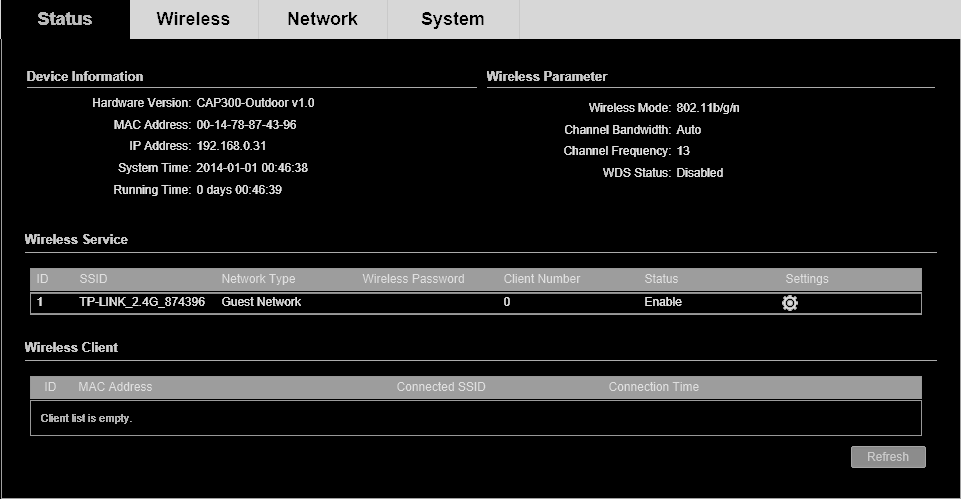The height and width of the screenshot is (499, 961).
Task: Click hardware version CAP300-Outdoor v1.0
Action: (x=256, y=102)
